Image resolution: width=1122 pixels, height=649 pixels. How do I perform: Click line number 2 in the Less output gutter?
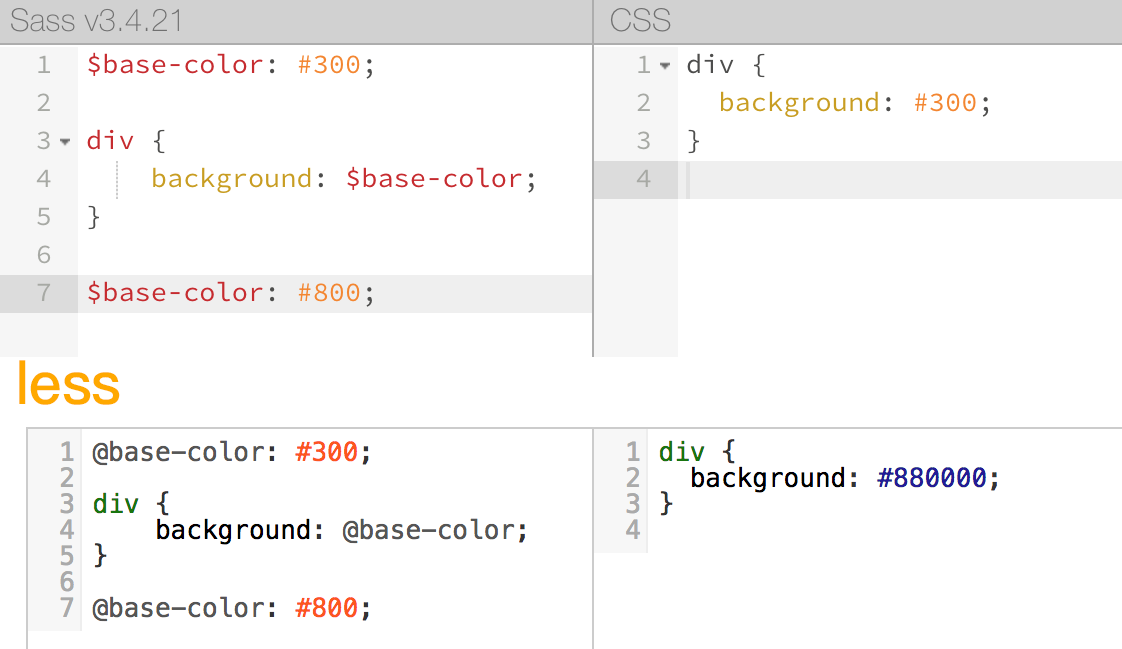tap(633, 478)
